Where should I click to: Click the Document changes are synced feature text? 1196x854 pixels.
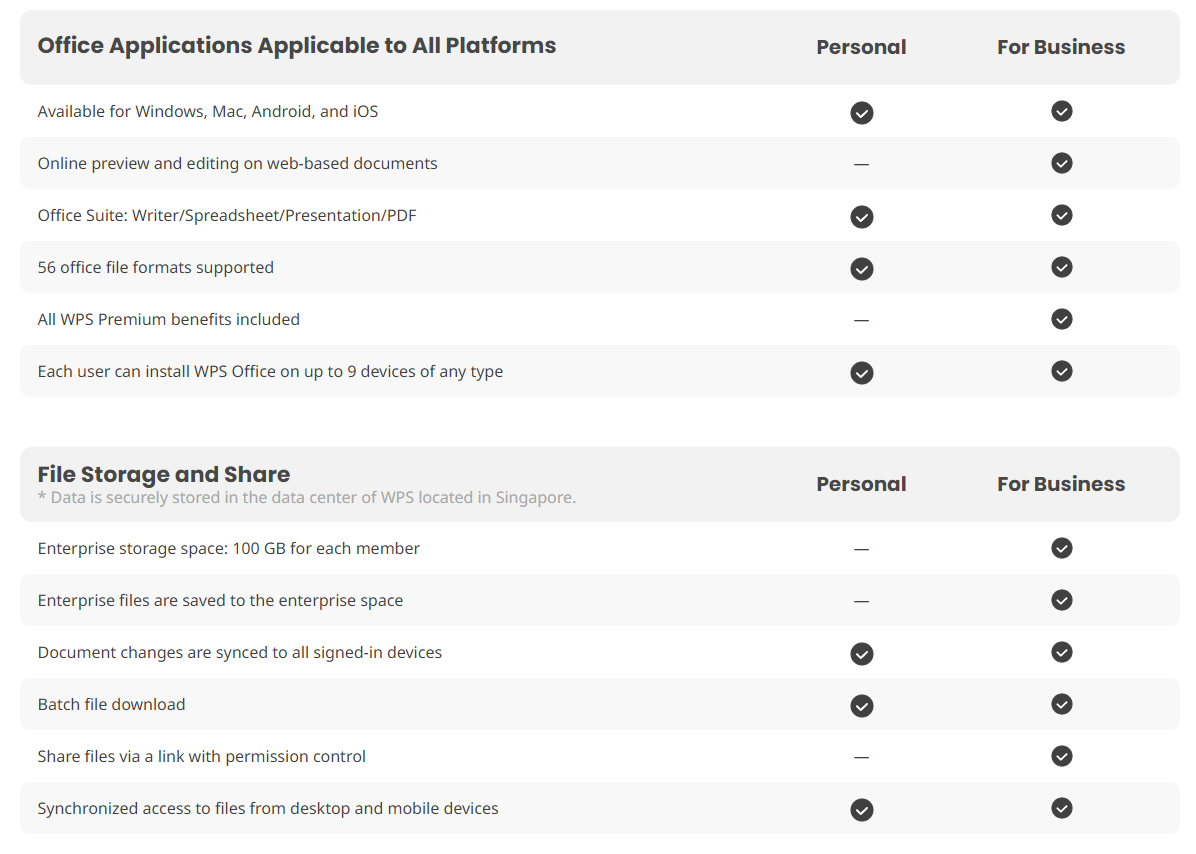coord(239,652)
